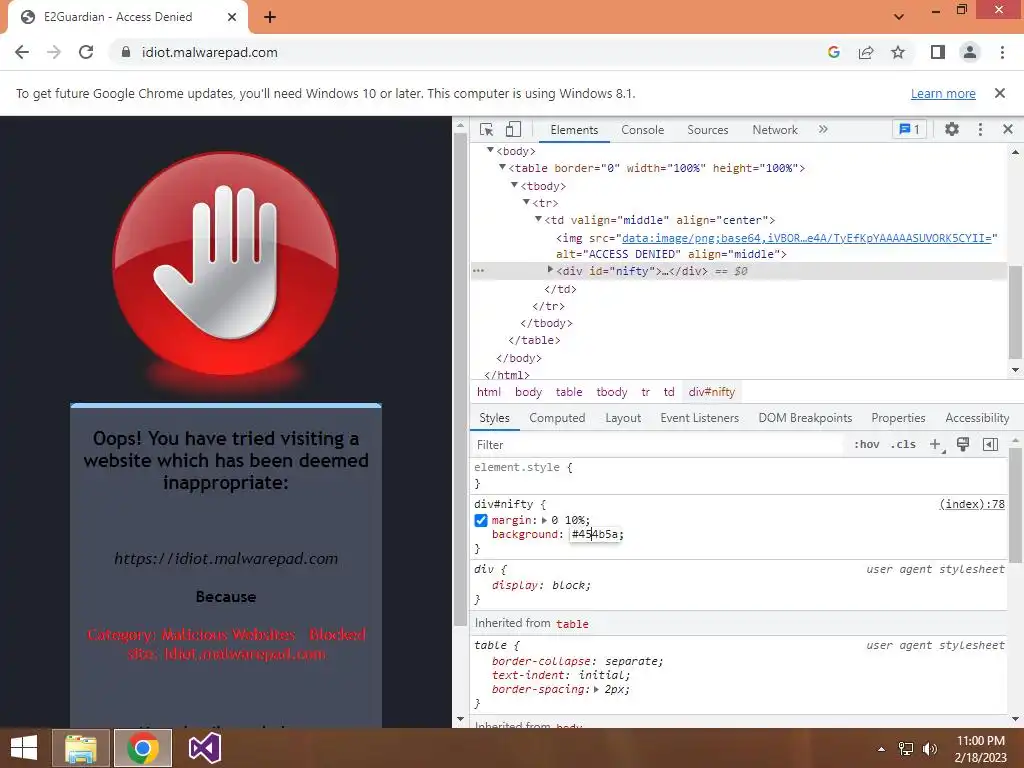Open the issues counter badge
The height and width of the screenshot is (768, 1024).
click(x=909, y=129)
